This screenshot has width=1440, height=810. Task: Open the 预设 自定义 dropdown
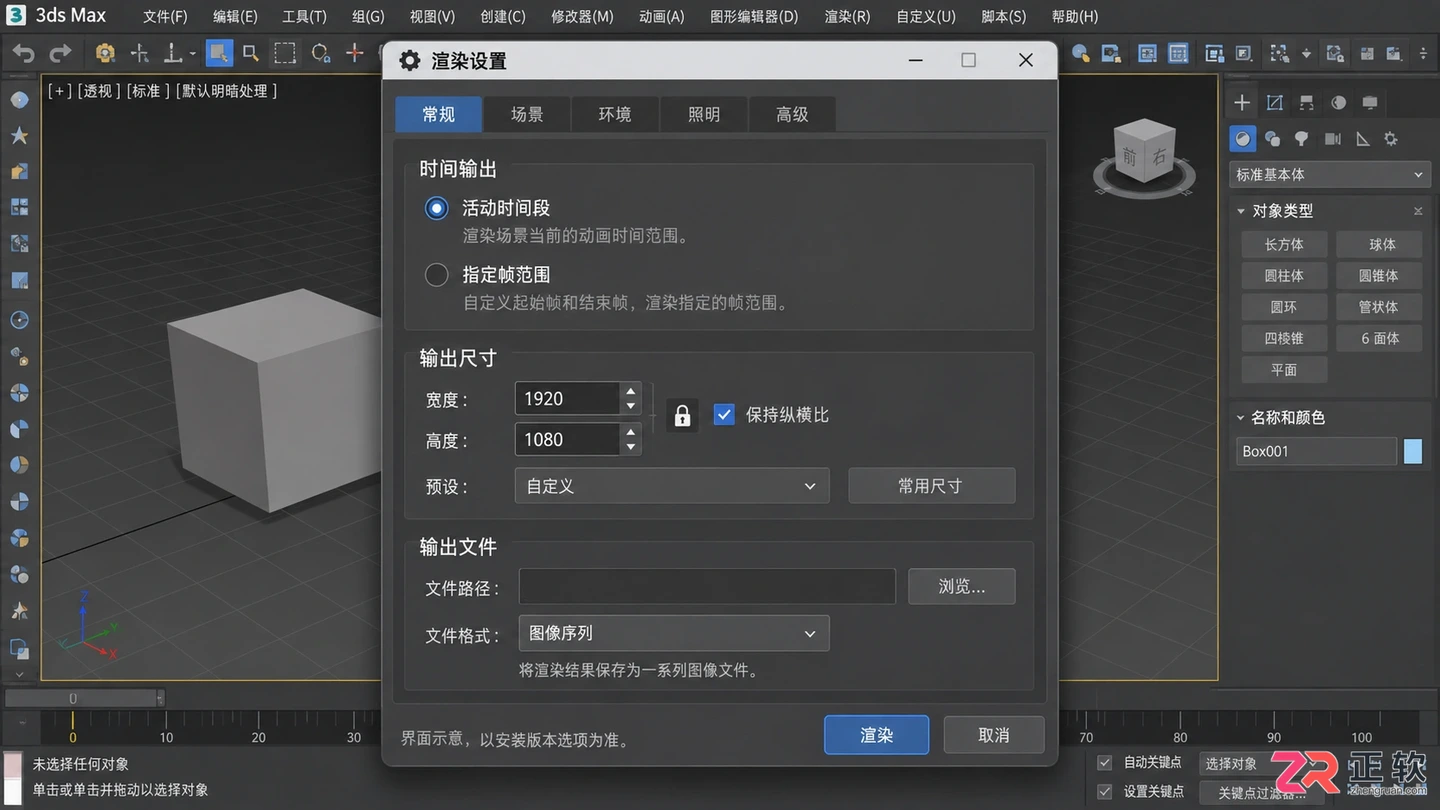(672, 486)
